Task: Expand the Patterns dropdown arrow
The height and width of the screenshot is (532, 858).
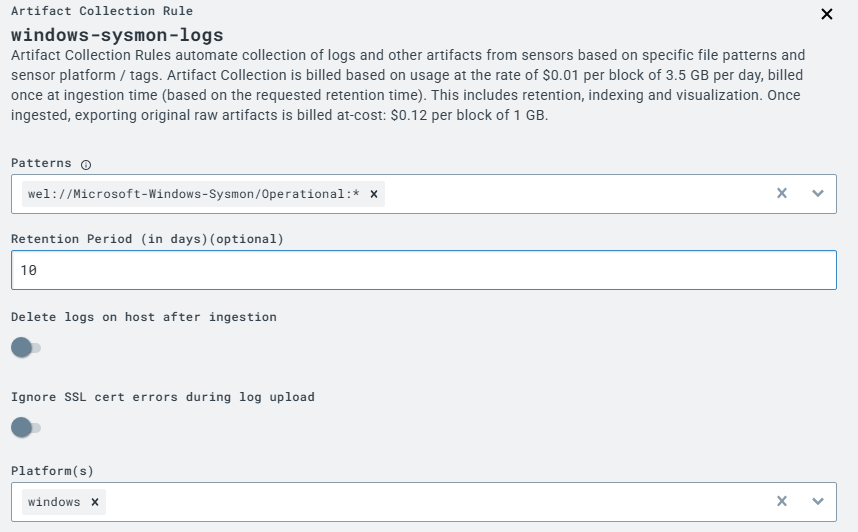Action: 818,194
